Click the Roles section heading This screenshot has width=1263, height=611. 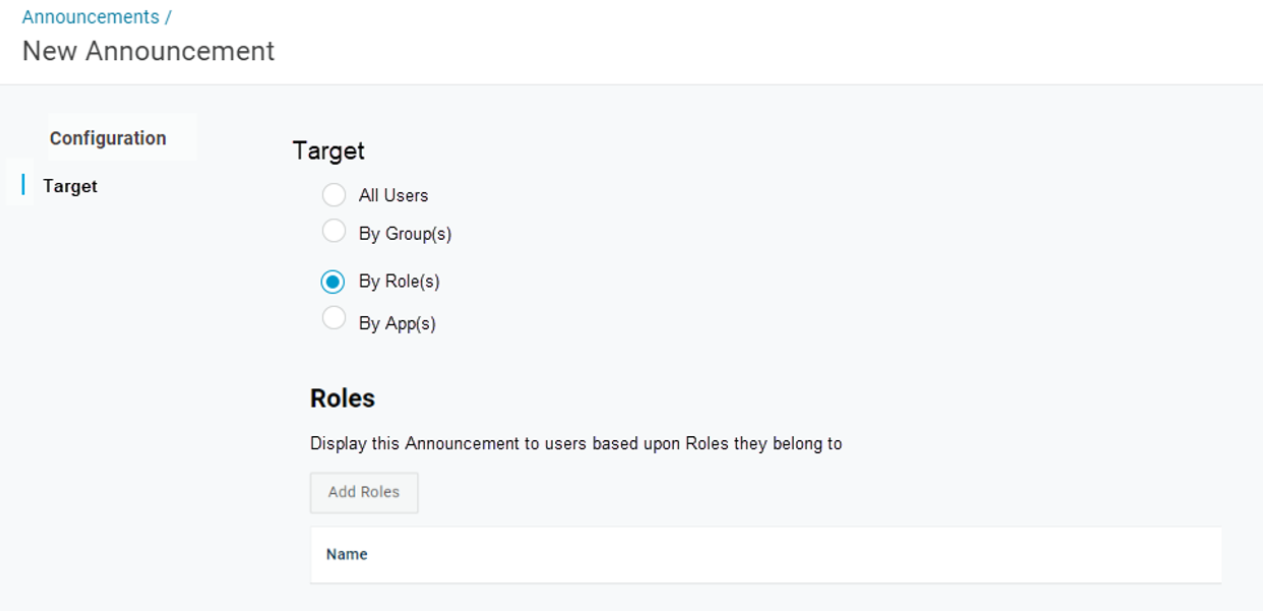(x=342, y=398)
